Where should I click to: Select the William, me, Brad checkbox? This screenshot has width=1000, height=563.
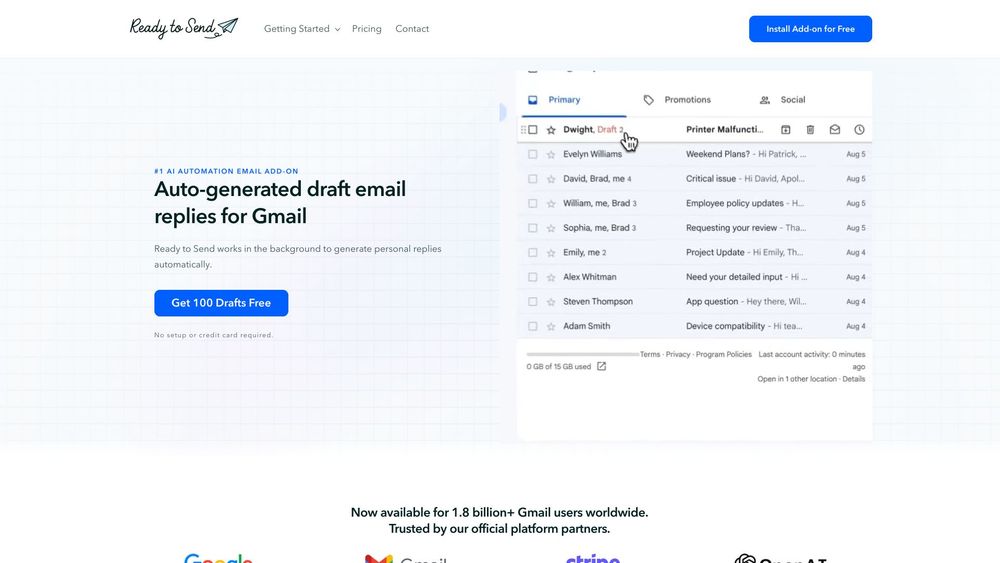coord(533,203)
